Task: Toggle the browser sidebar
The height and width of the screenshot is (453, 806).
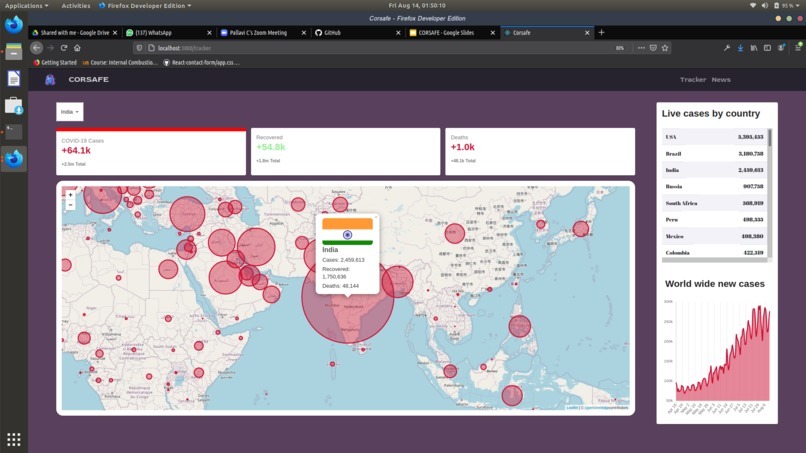Action: click(767, 48)
